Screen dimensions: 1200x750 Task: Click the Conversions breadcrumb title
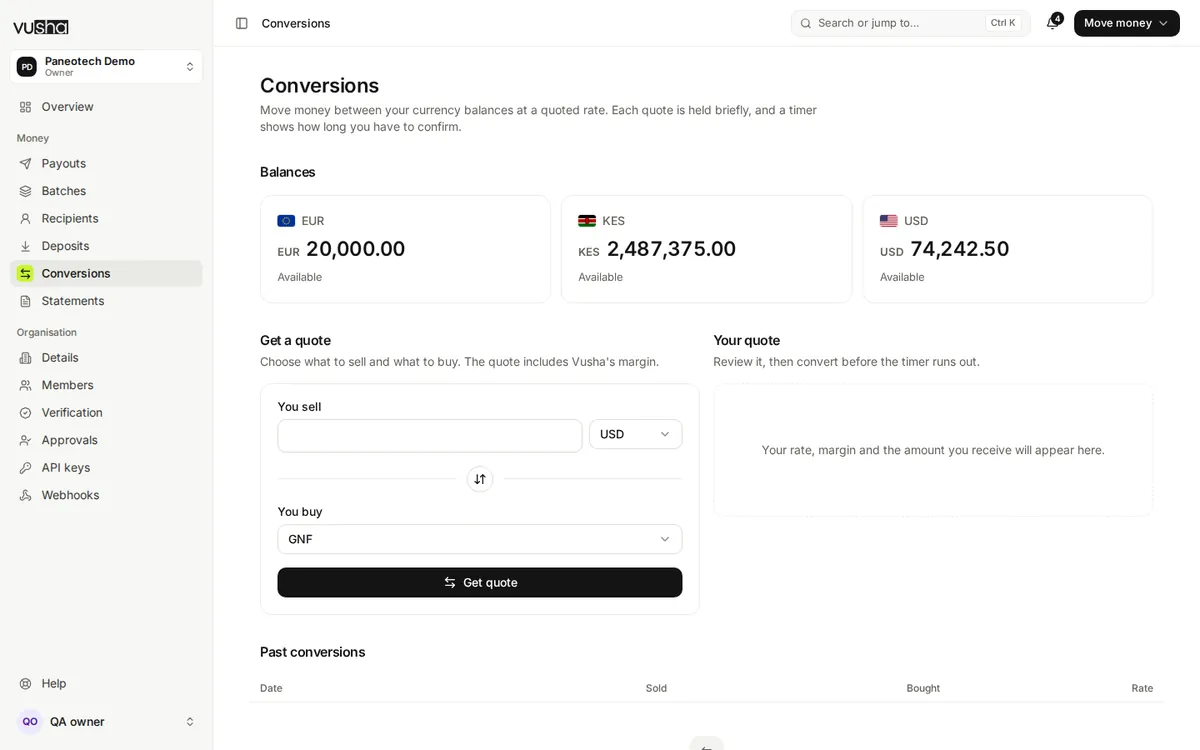pos(296,23)
